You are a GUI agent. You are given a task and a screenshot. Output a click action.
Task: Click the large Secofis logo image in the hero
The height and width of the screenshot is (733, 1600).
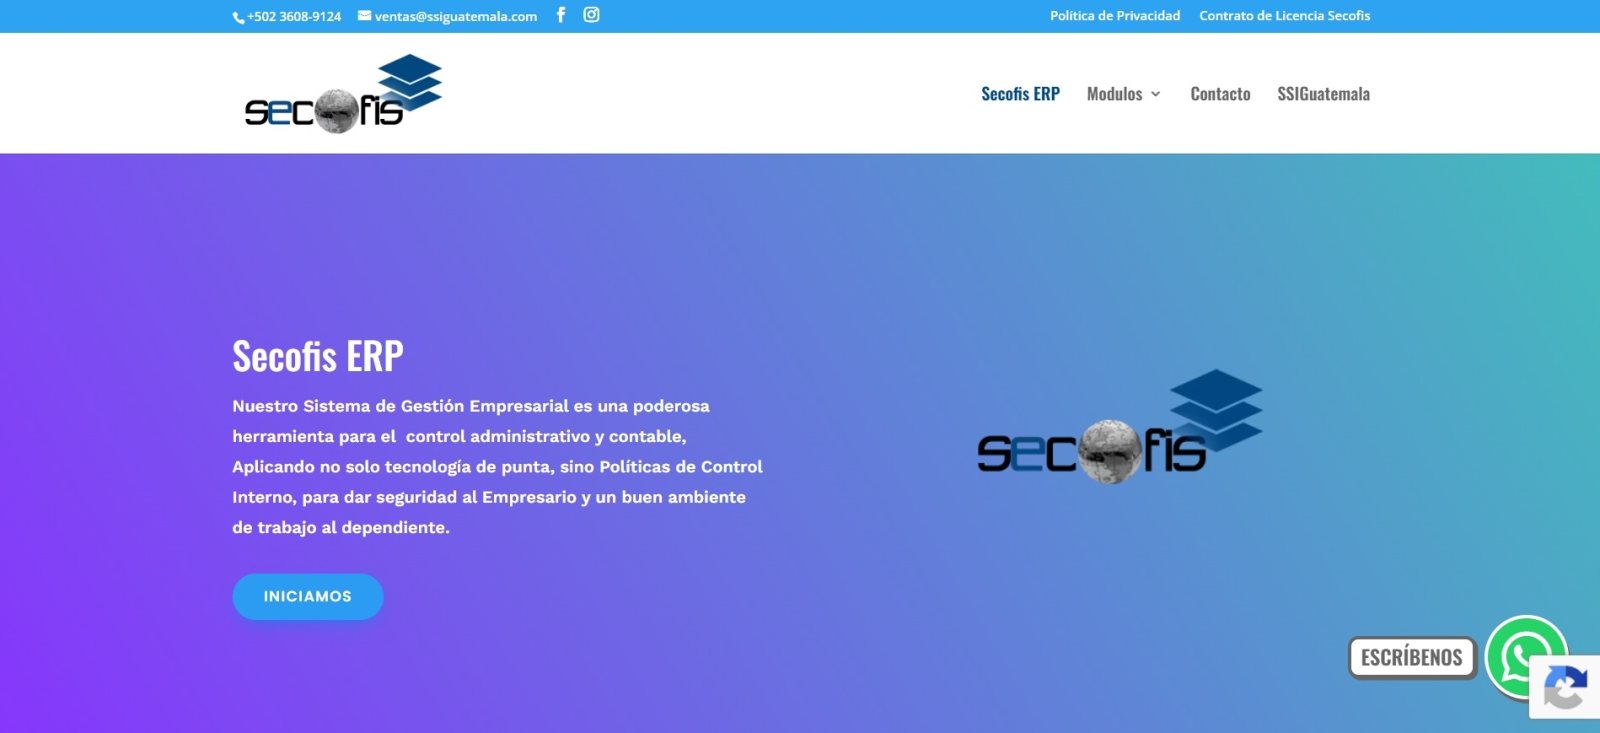(1120, 427)
